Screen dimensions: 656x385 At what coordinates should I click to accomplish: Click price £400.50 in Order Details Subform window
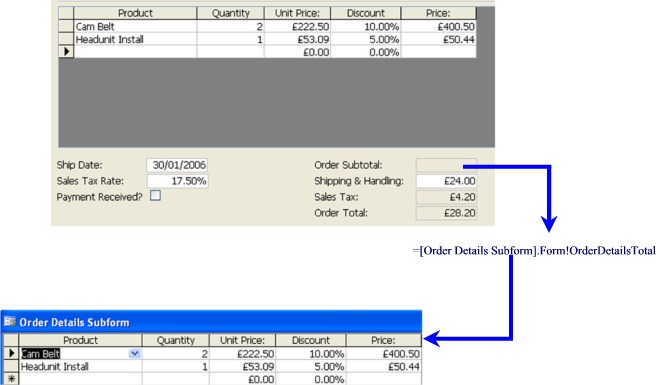click(x=384, y=354)
